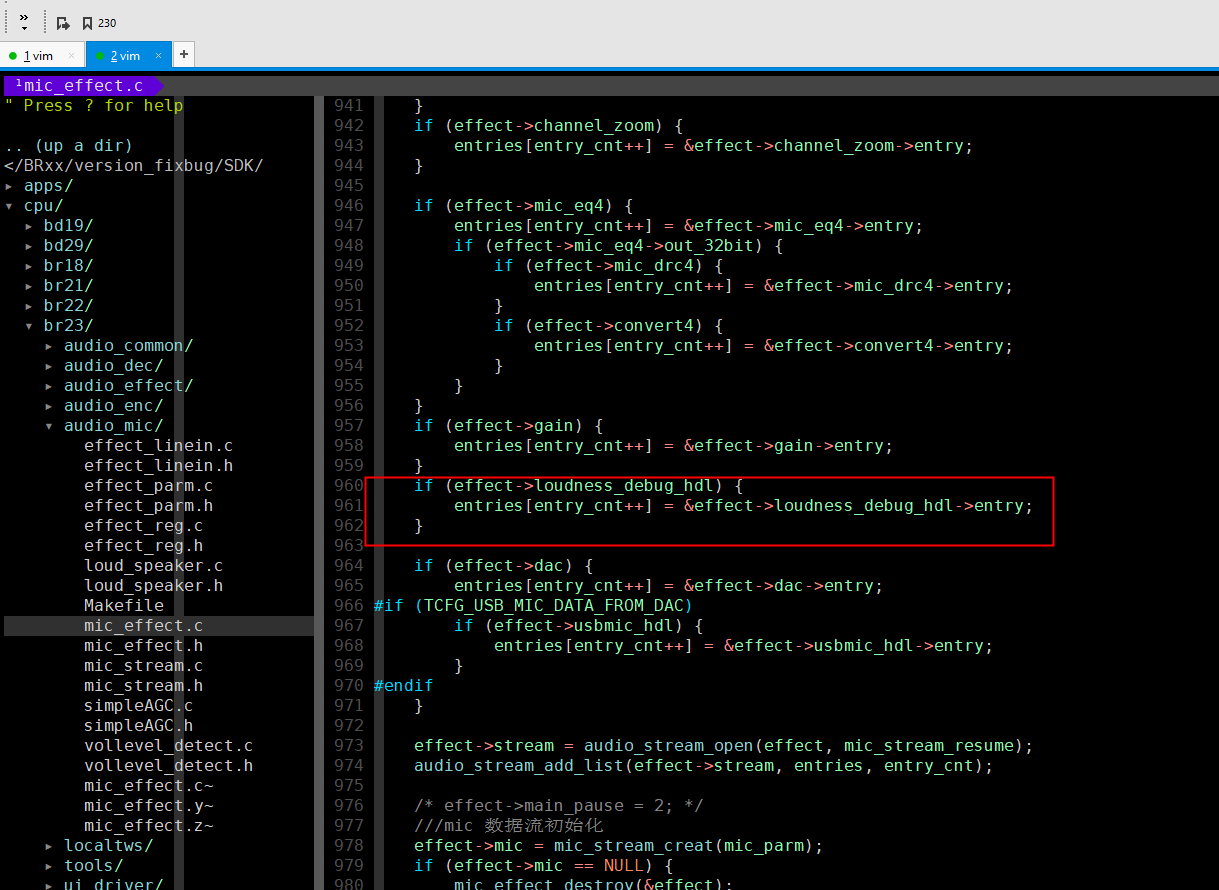This screenshot has height=890, width=1219.
Task: Select highlighted mic_effect.c in tree
Action: (x=143, y=626)
